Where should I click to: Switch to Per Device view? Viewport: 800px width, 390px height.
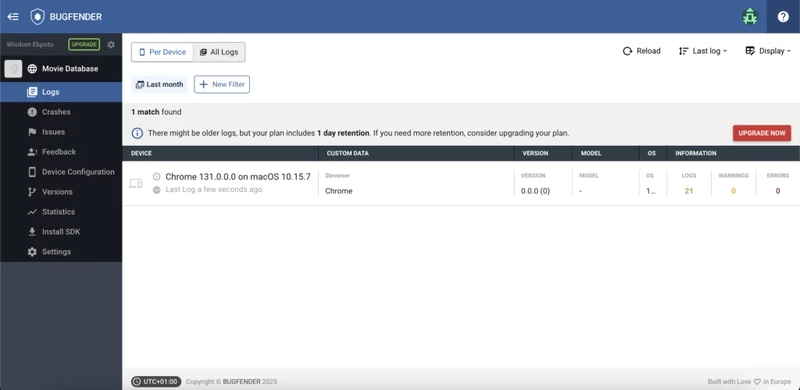(162, 52)
